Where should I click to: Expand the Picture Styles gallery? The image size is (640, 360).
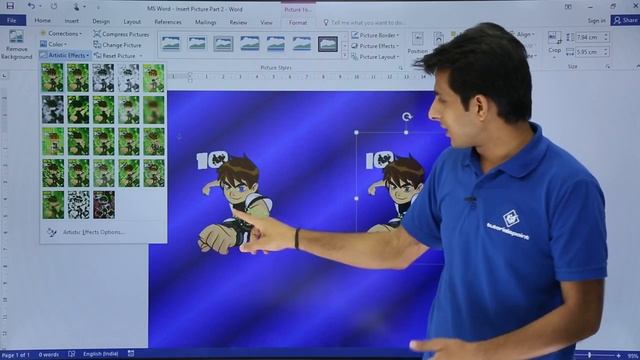pyautogui.click(x=344, y=56)
